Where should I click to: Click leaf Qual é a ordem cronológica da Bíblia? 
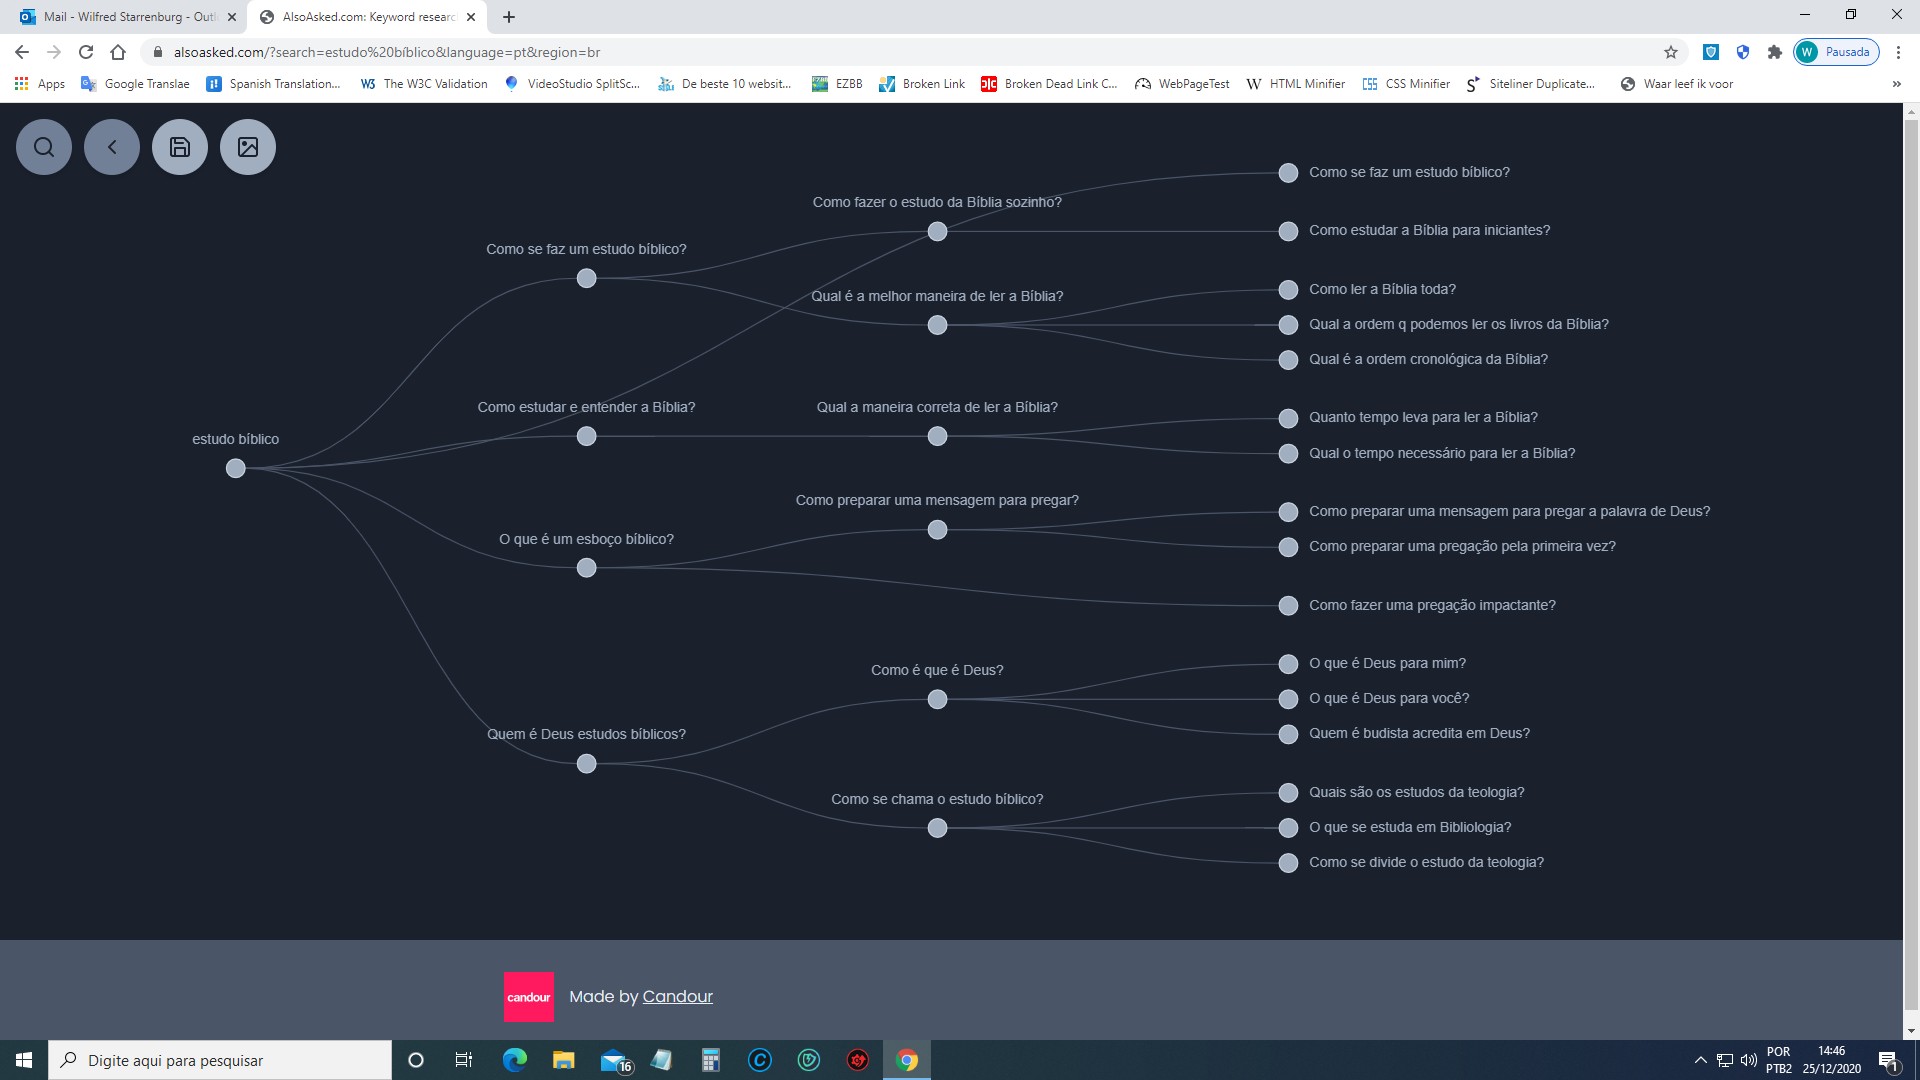coord(1288,360)
